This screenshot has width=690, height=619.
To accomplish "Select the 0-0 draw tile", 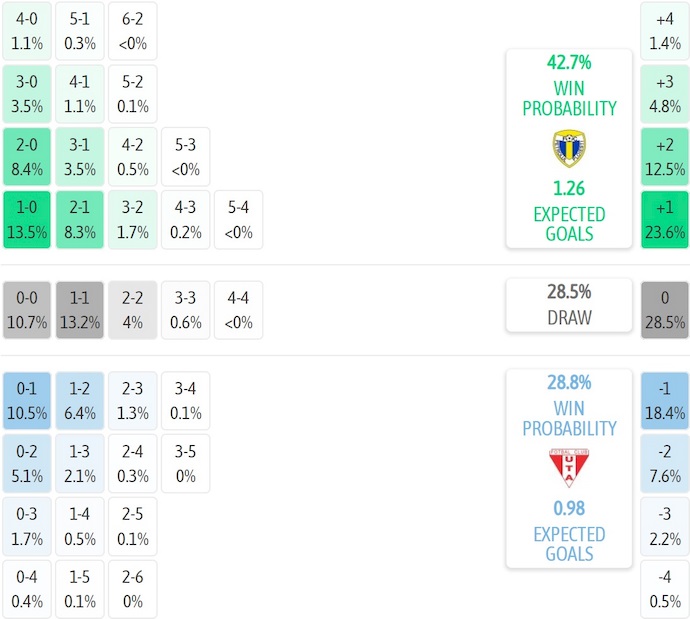I will pyautogui.click(x=27, y=310).
